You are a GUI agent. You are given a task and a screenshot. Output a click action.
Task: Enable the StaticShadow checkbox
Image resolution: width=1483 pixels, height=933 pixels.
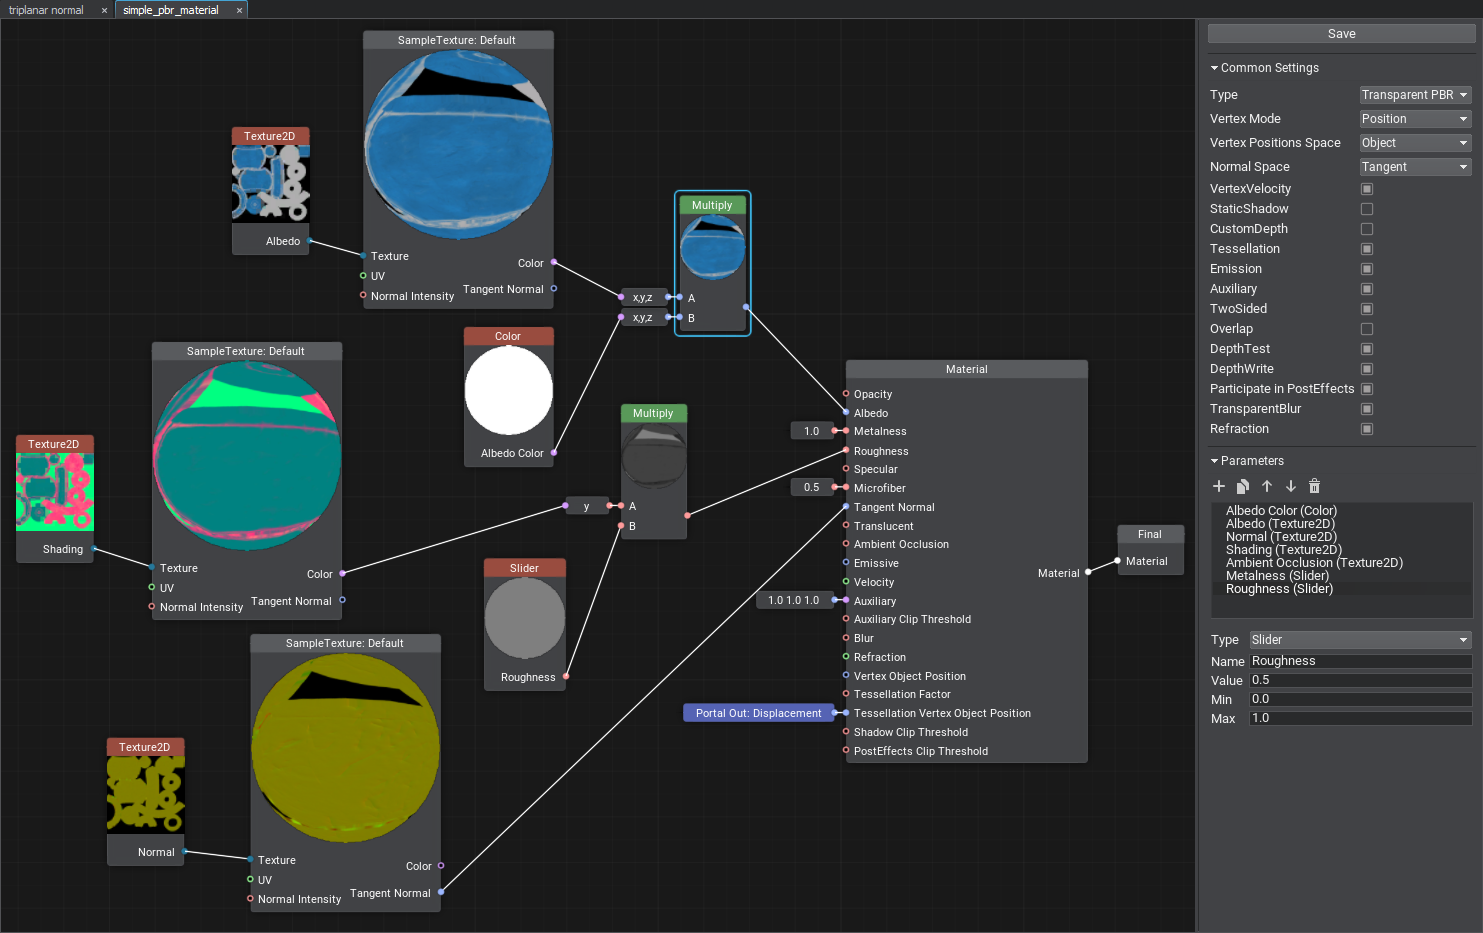(x=1367, y=209)
